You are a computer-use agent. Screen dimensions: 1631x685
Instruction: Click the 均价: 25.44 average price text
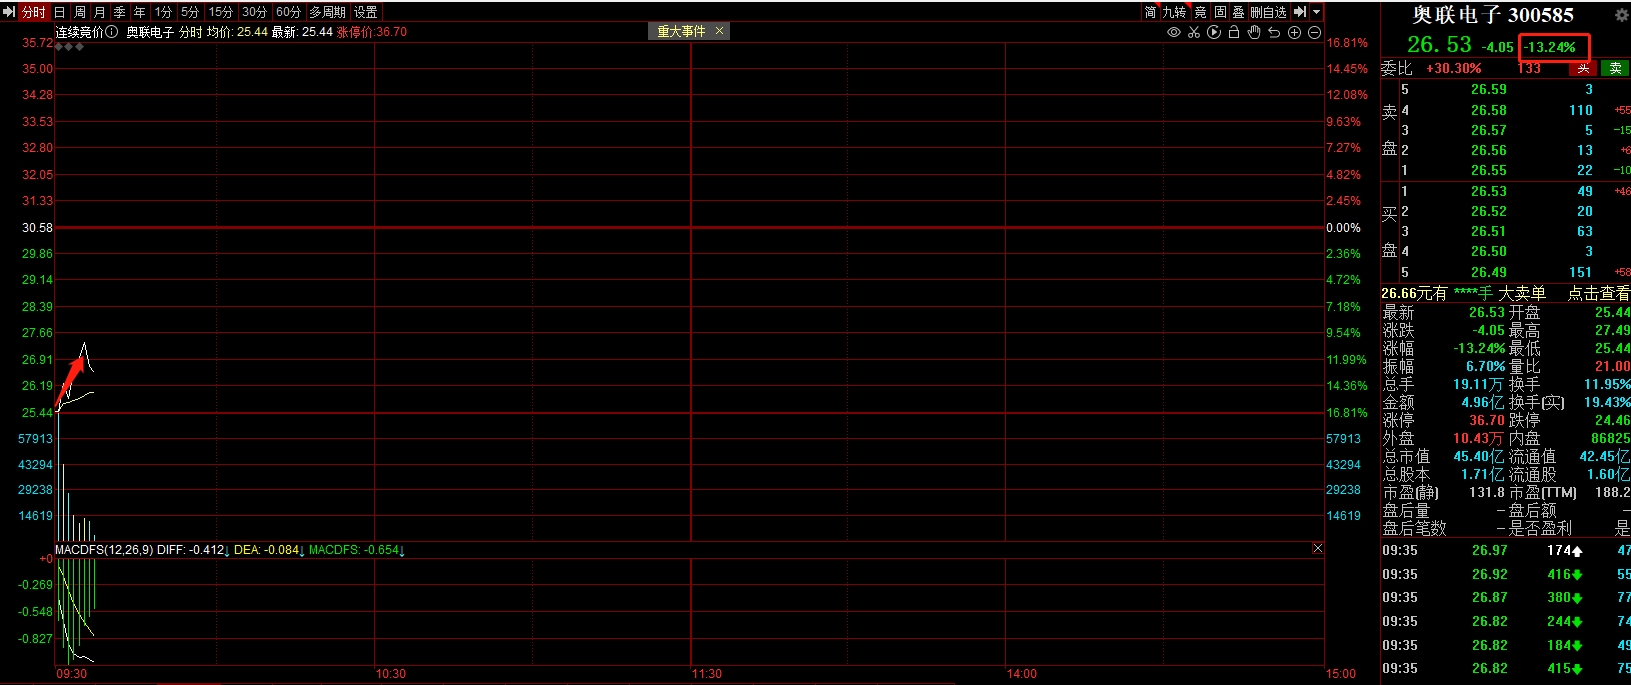(x=237, y=32)
